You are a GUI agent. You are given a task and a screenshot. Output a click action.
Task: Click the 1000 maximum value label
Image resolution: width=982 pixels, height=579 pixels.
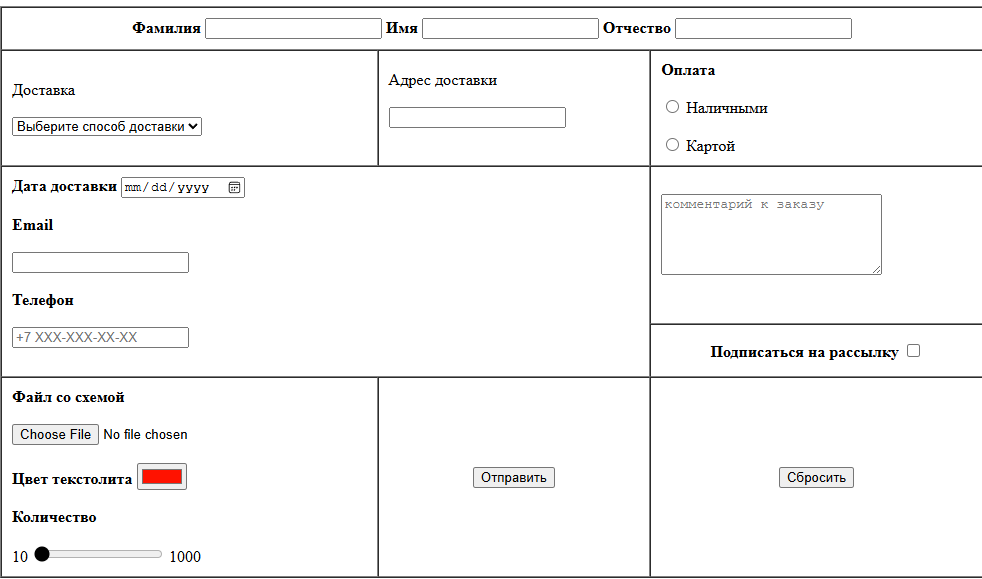coord(185,556)
